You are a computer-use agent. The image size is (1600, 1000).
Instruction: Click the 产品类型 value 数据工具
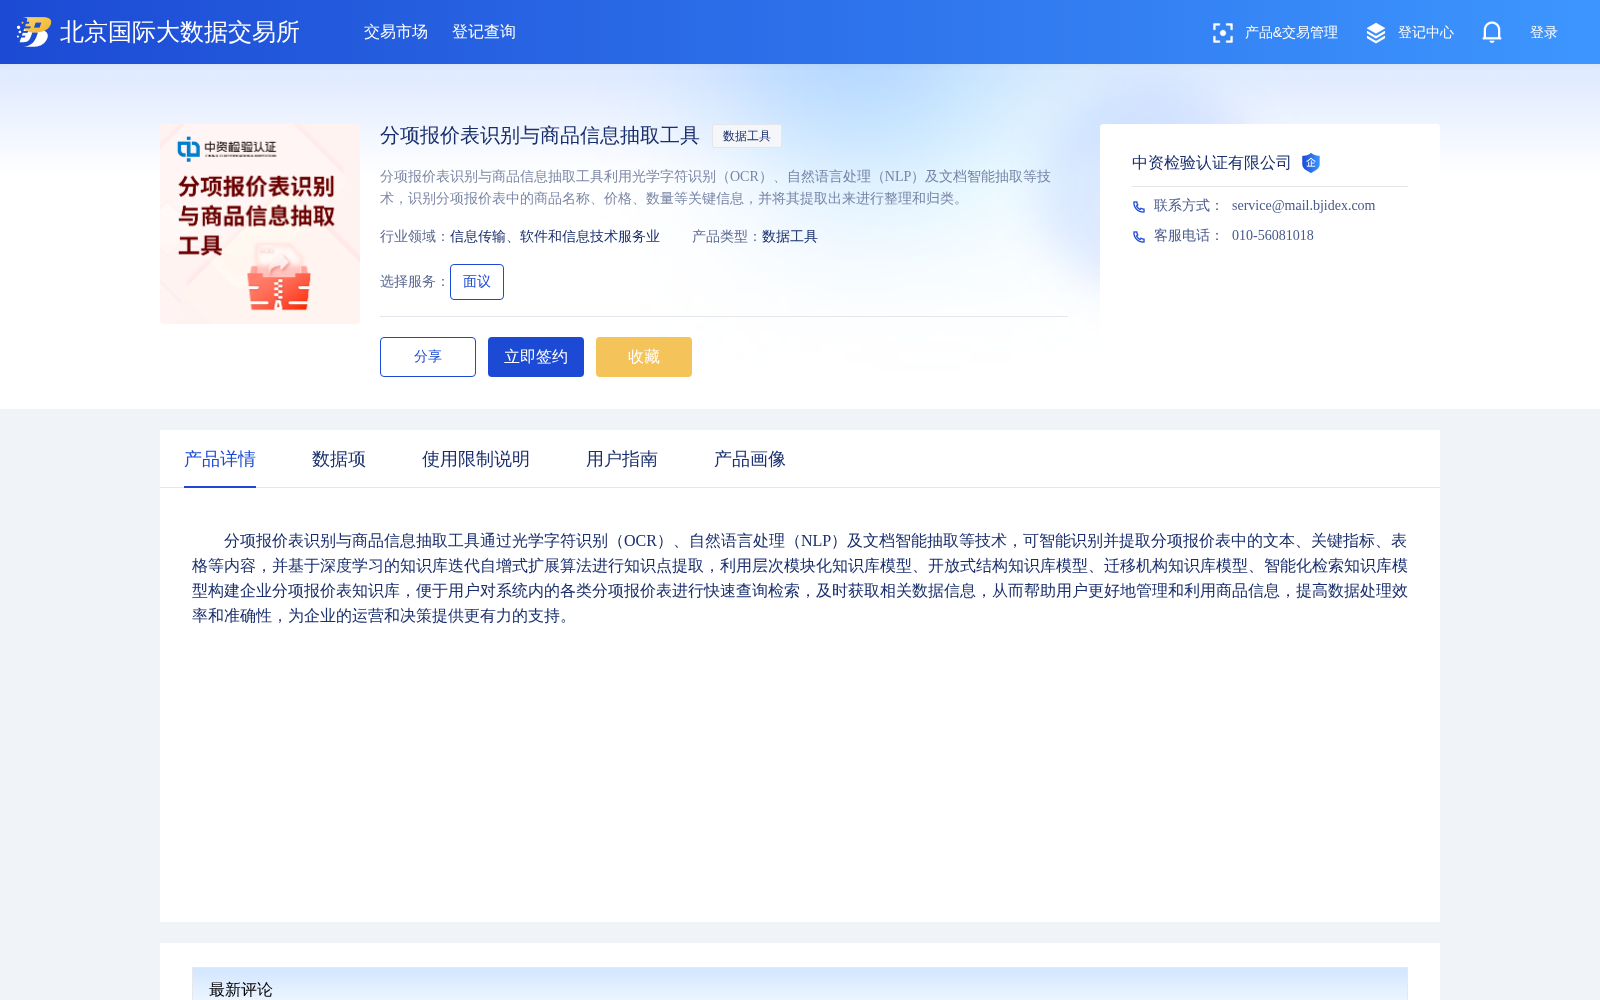pos(790,237)
